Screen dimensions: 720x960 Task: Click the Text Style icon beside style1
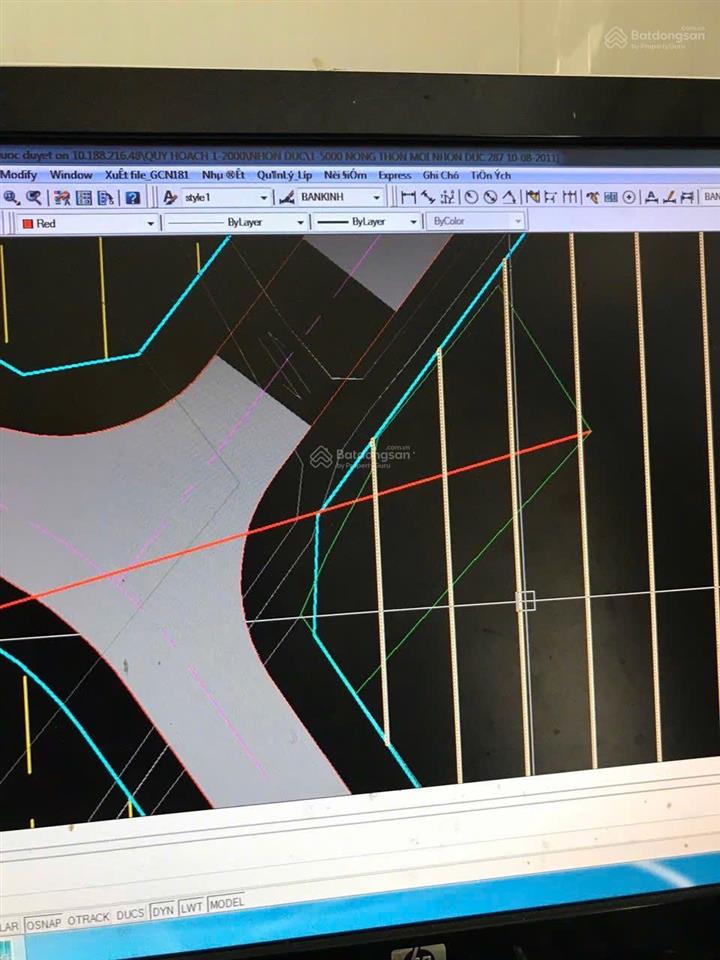170,197
